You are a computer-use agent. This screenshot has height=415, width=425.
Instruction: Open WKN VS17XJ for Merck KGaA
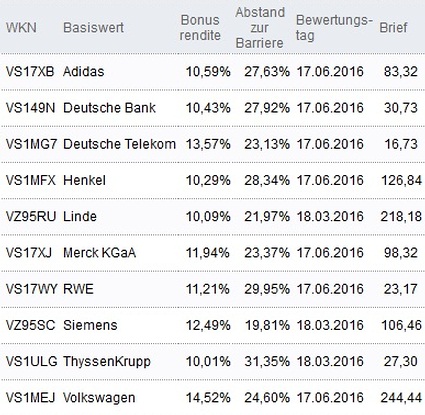(29, 253)
